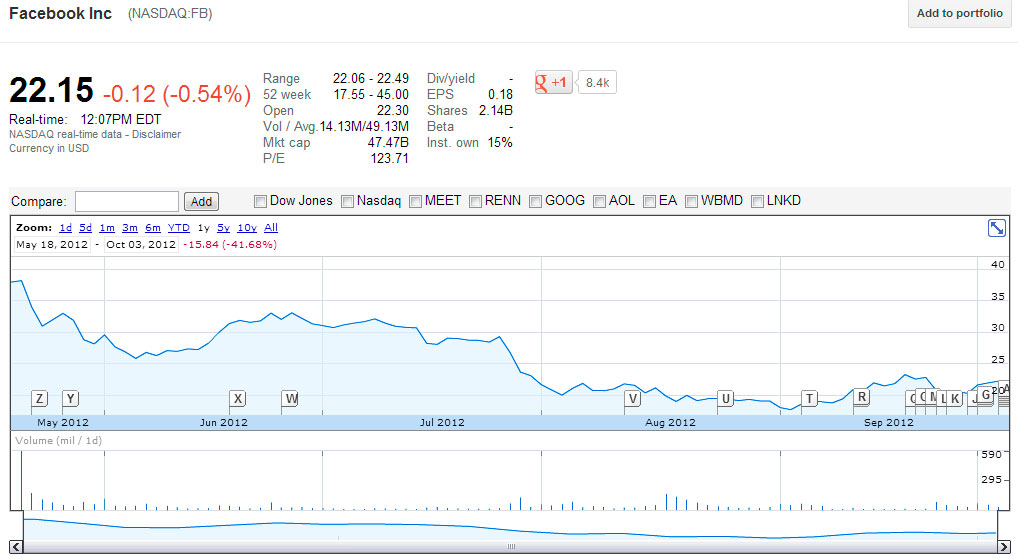The width and height of the screenshot is (1018, 559).
Task: Click the Volume (mil / 1d) label
Action: click(x=58, y=441)
